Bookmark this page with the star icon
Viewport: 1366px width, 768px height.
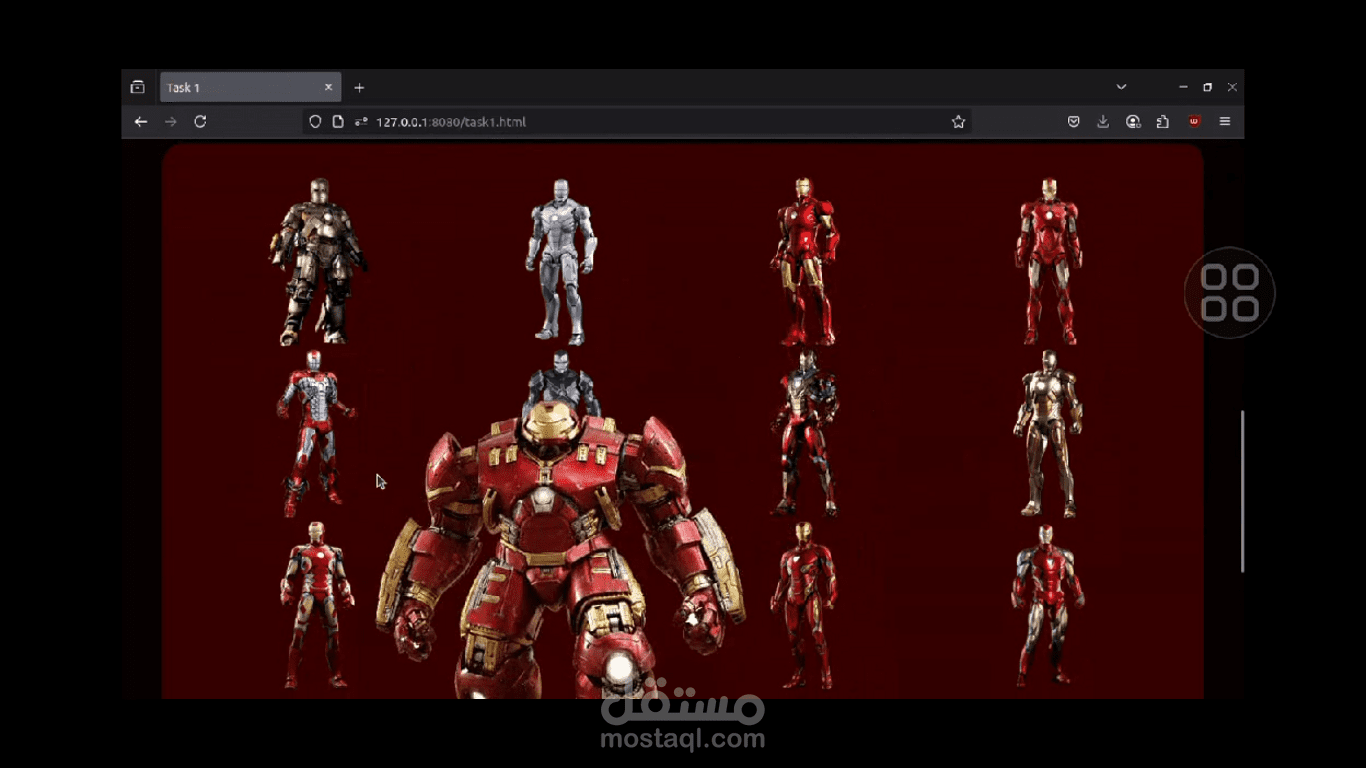pos(958,122)
